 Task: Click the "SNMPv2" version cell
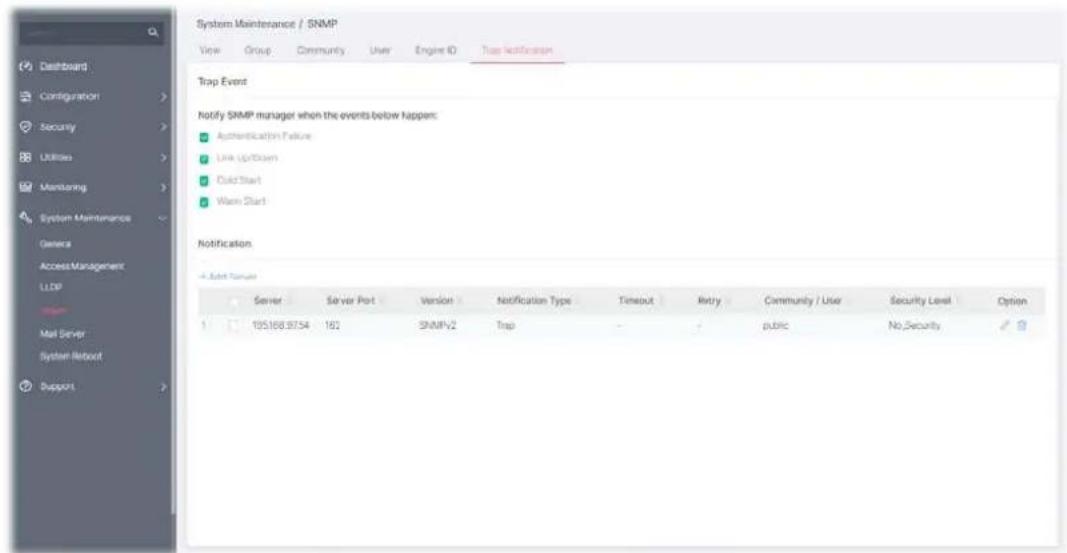(438, 326)
